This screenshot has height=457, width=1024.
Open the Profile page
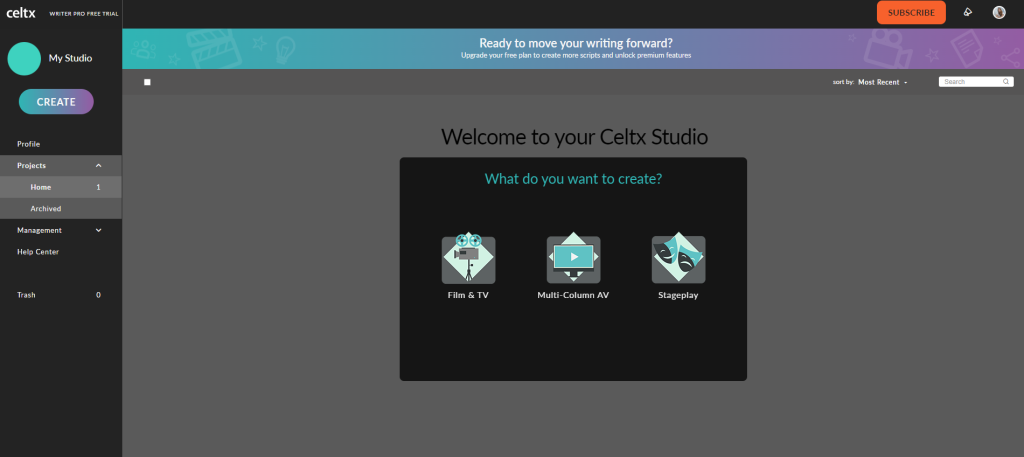pyautogui.click(x=29, y=144)
